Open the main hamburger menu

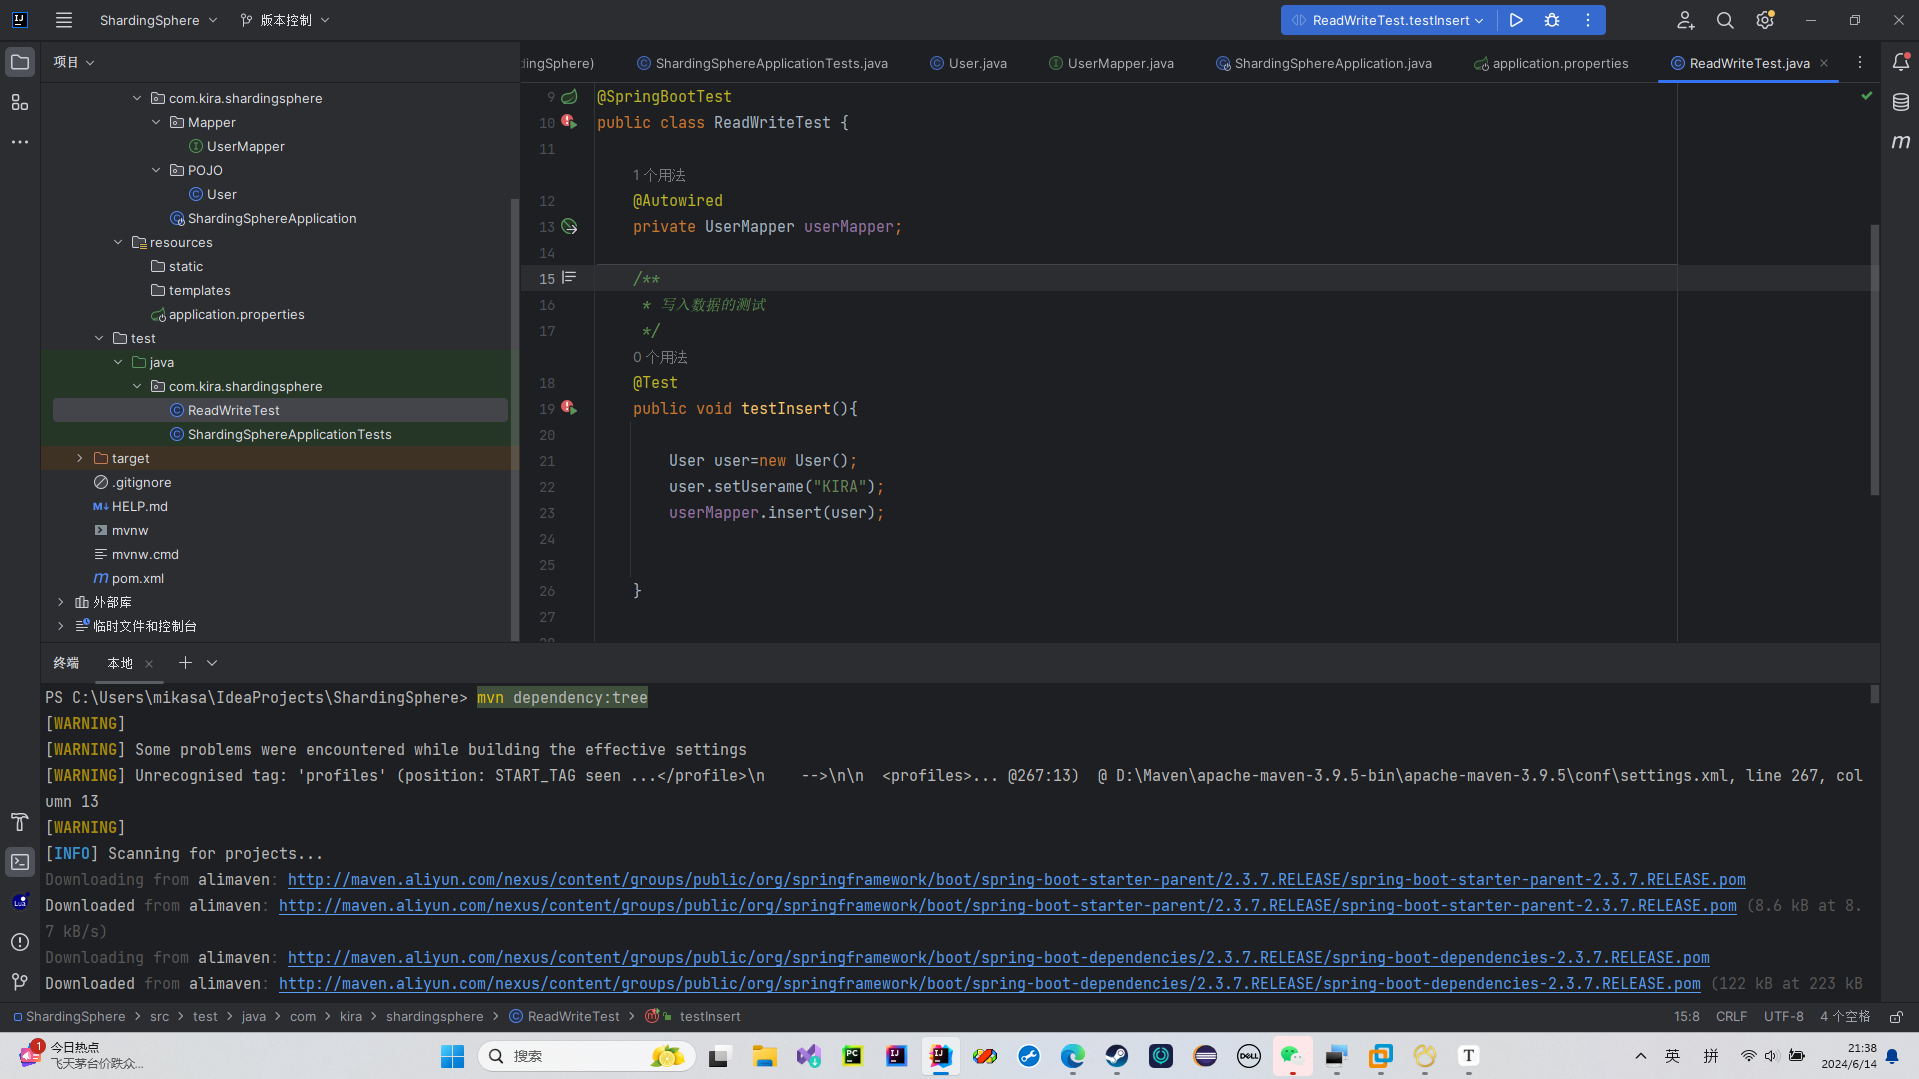click(x=64, y=20)
